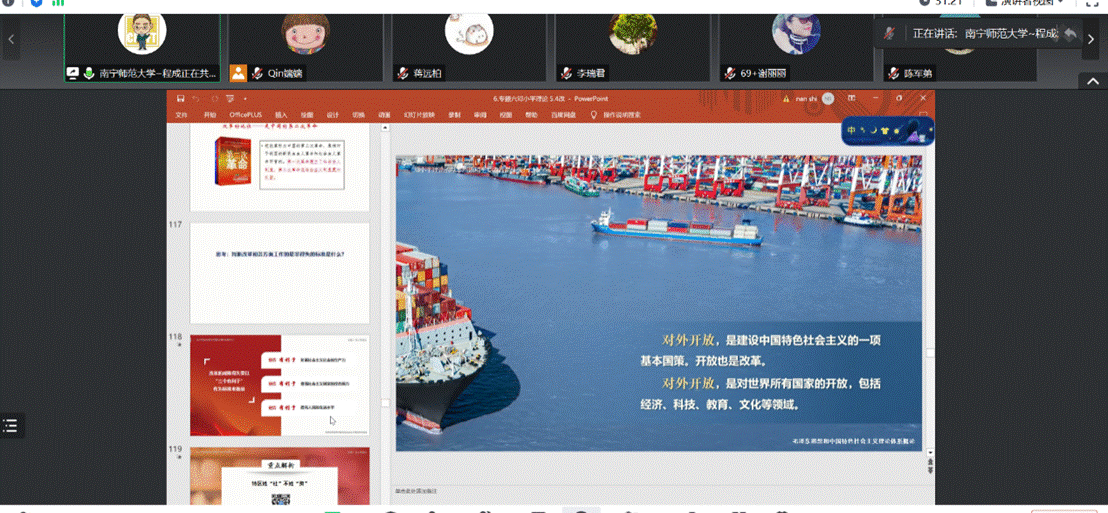Open the 切换 tab

pos(359,114)
